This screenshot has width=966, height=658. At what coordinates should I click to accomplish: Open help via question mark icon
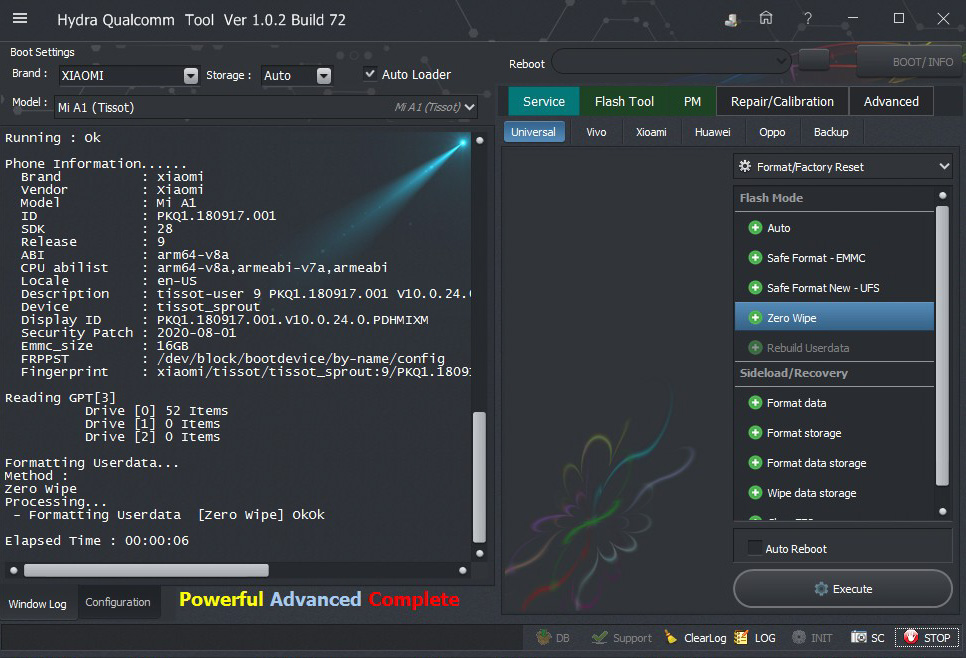coord(807,19)
